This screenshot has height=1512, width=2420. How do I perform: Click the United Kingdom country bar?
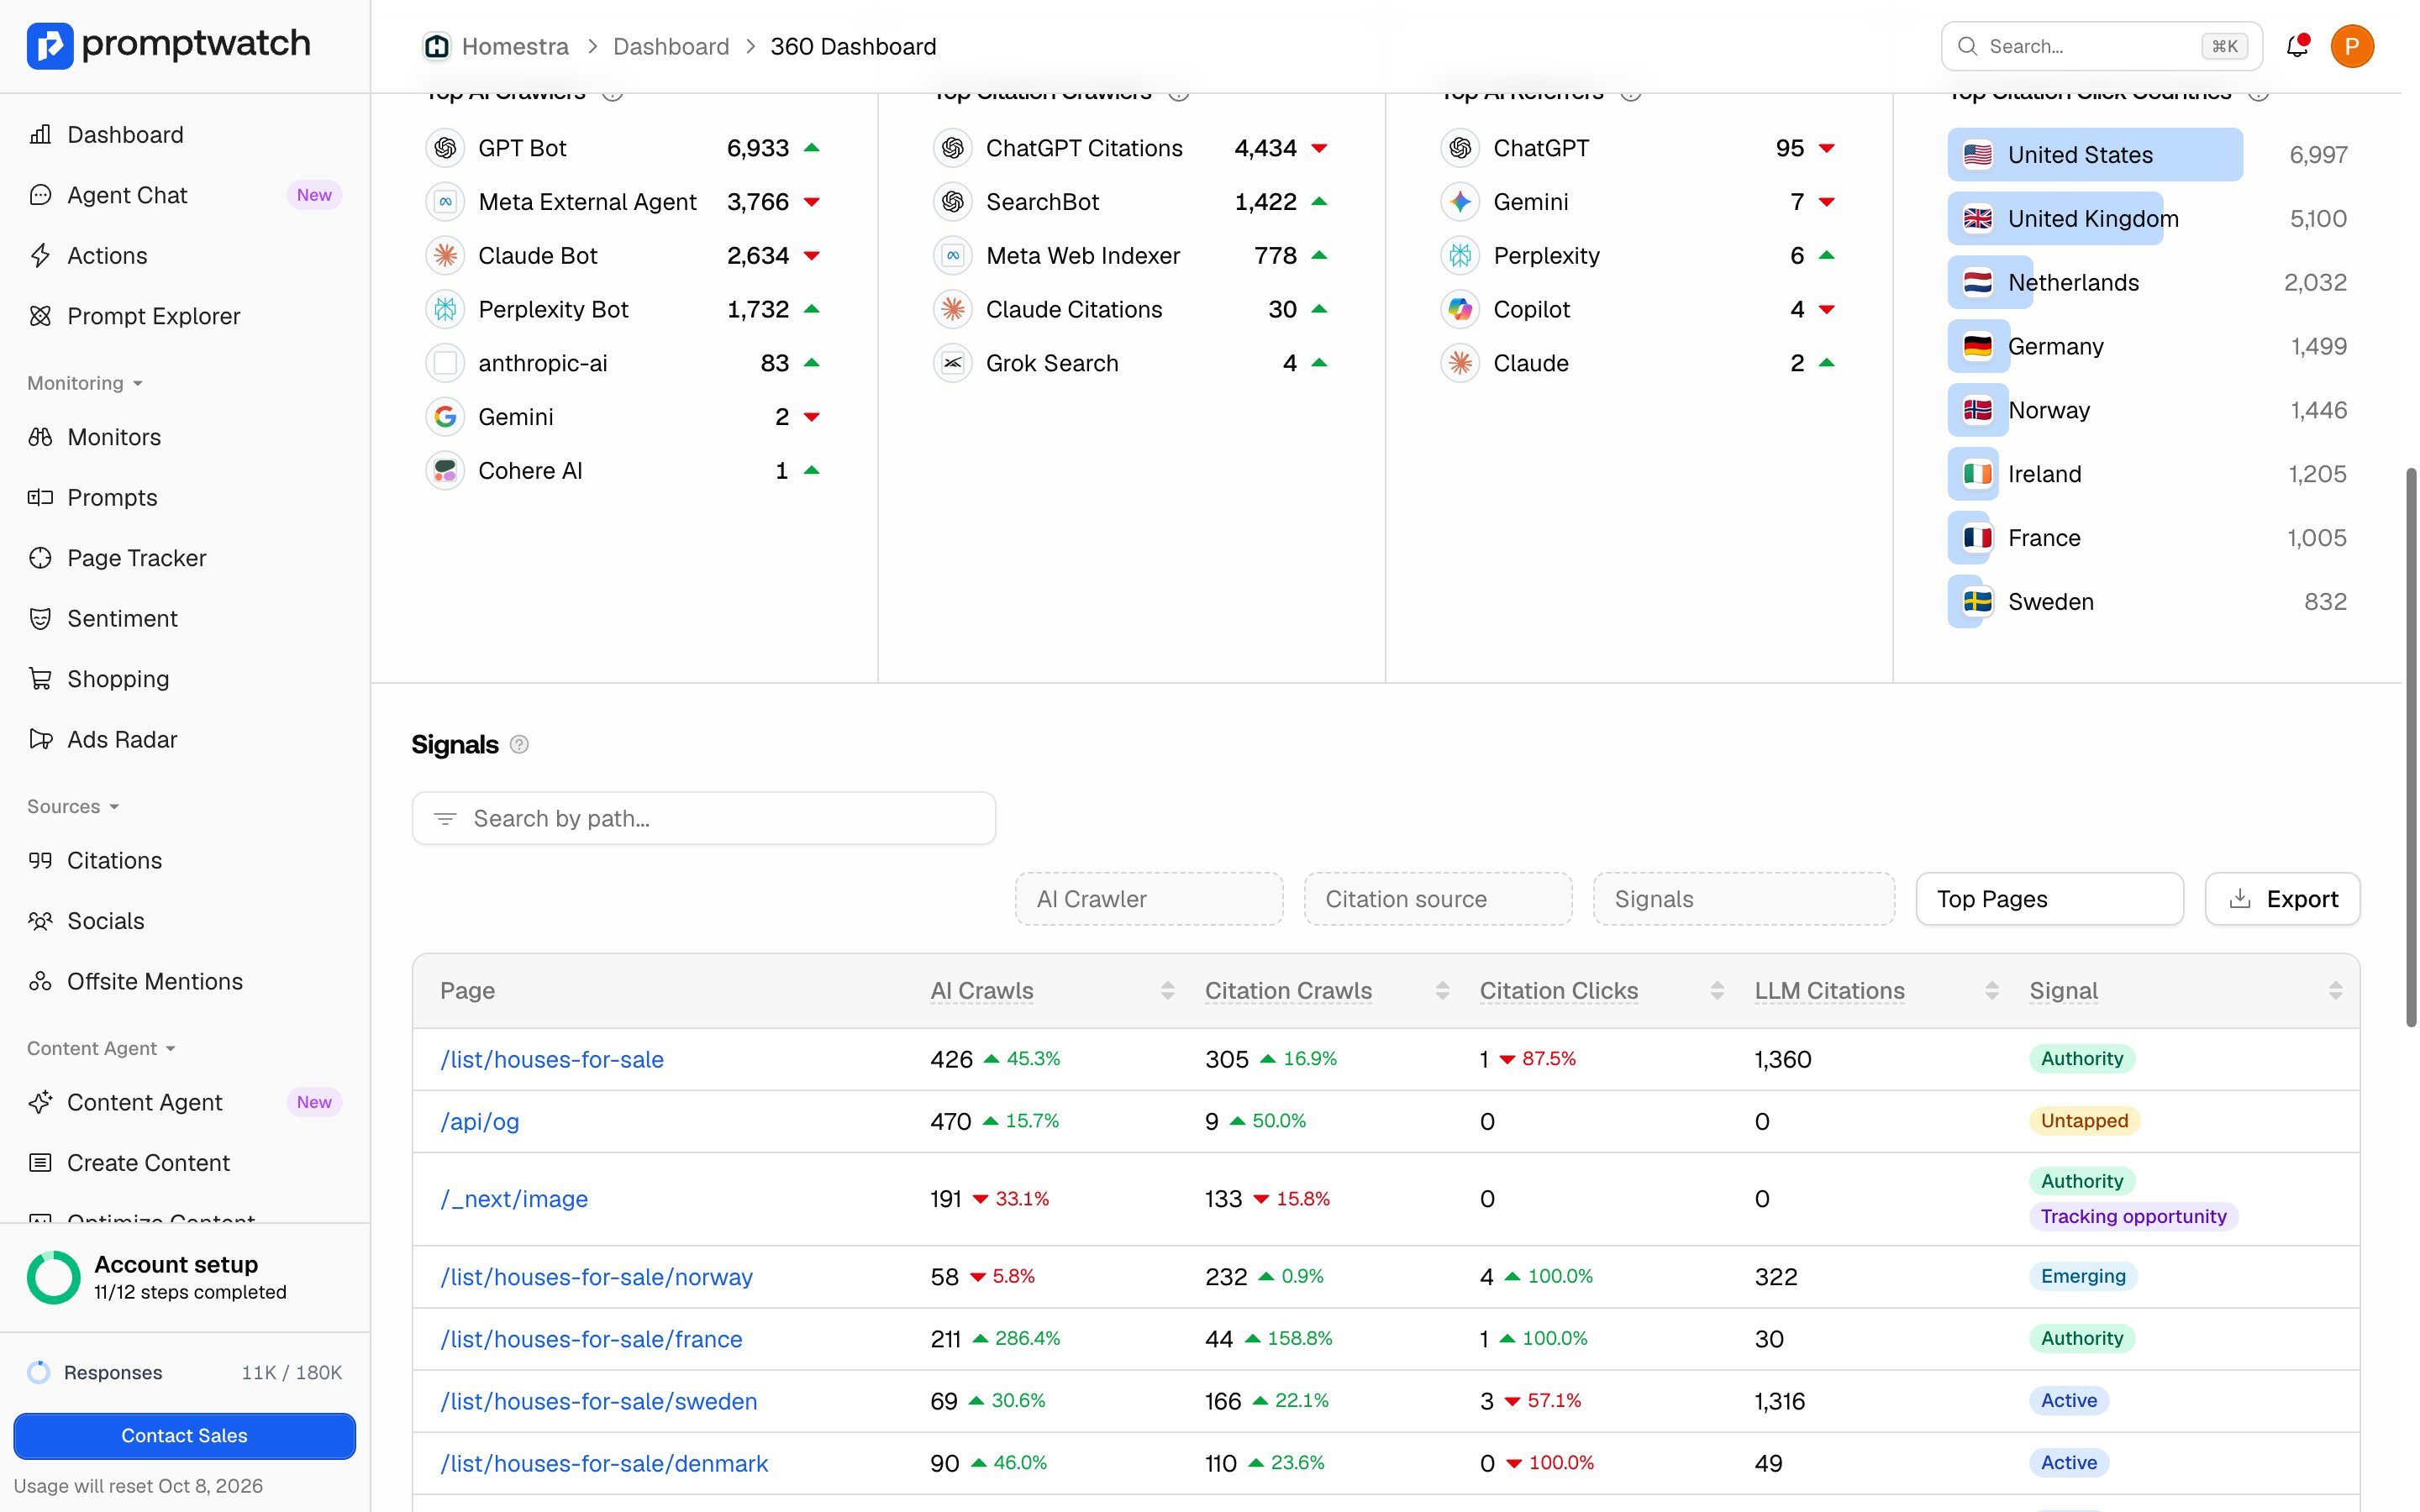click(2056, 219)
